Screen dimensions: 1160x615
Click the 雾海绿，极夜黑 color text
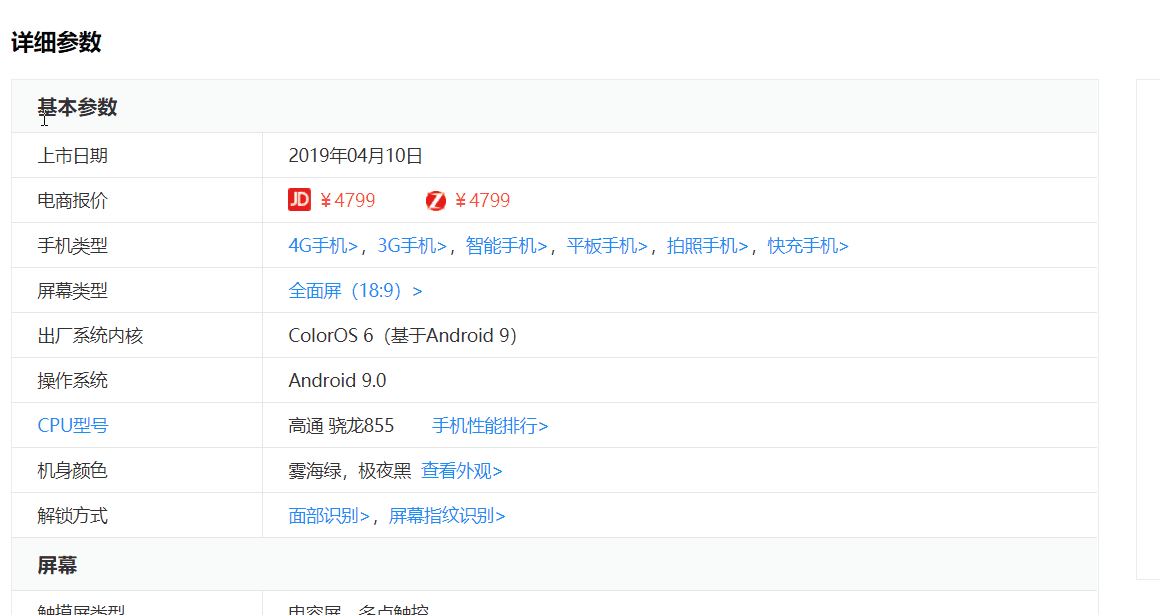(x=349, y=471)
